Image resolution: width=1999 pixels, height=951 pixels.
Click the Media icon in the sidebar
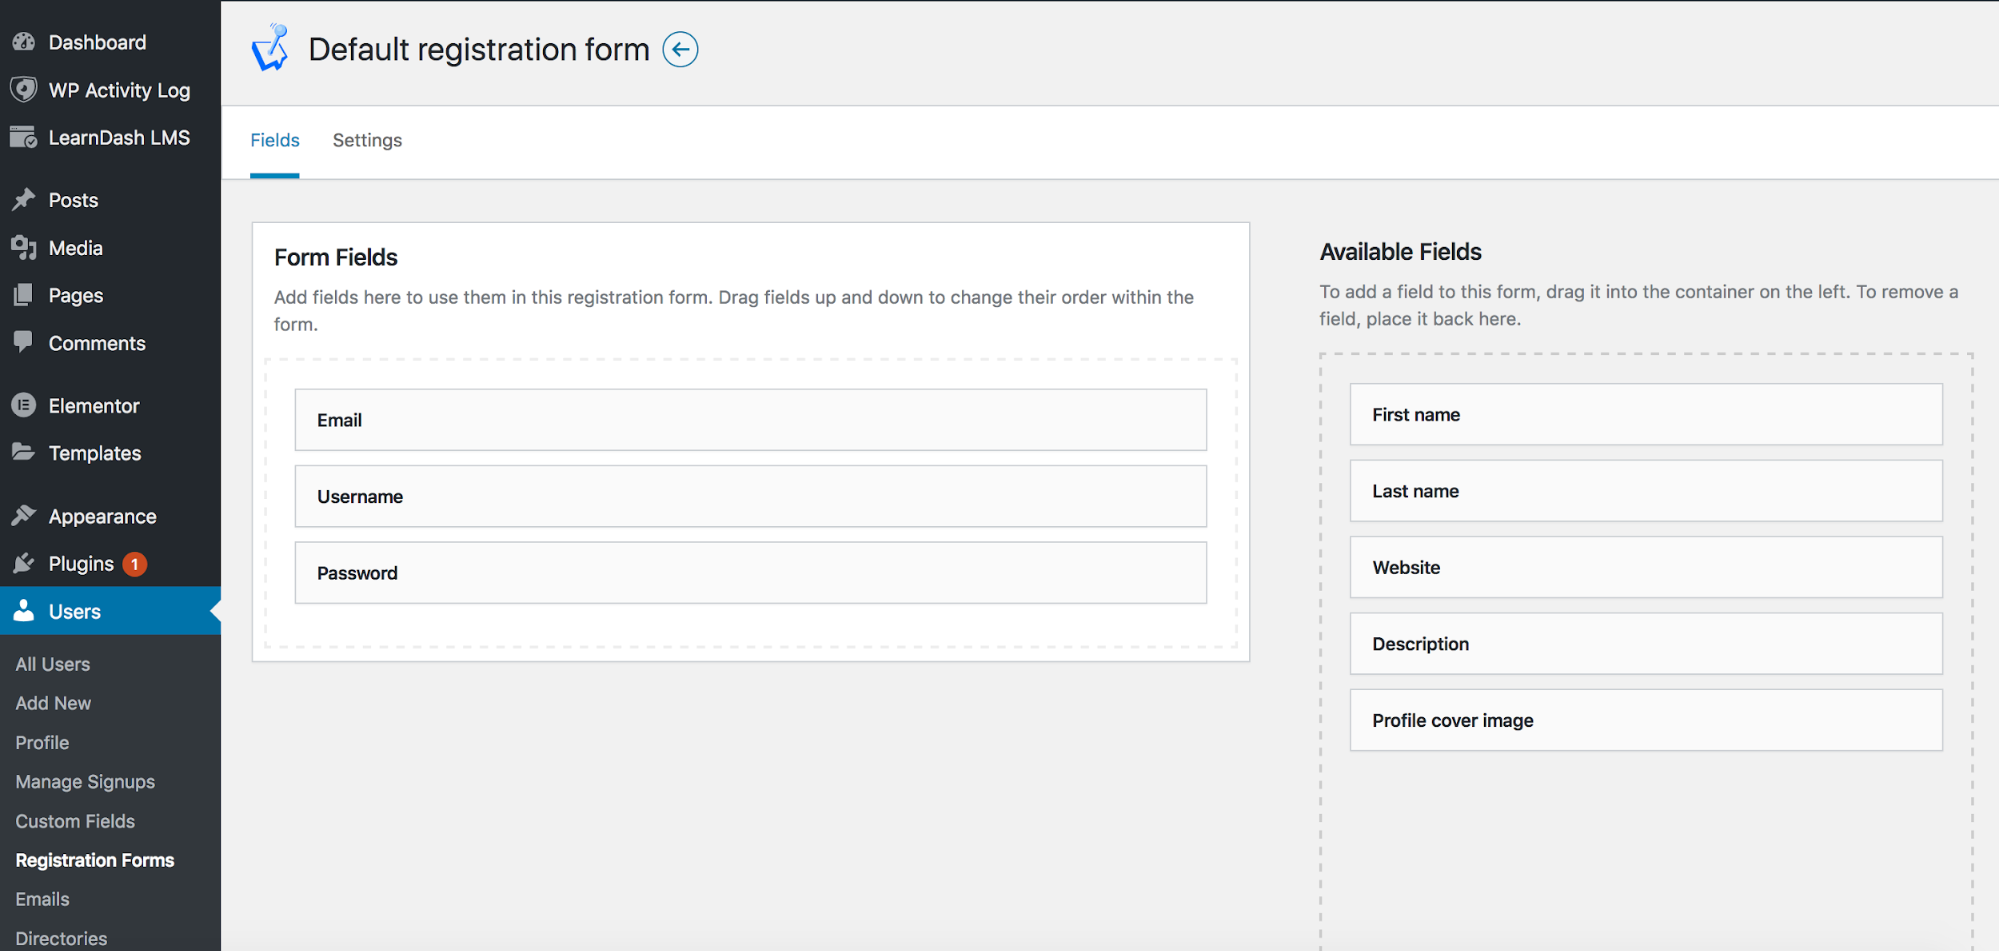(24, 248)
